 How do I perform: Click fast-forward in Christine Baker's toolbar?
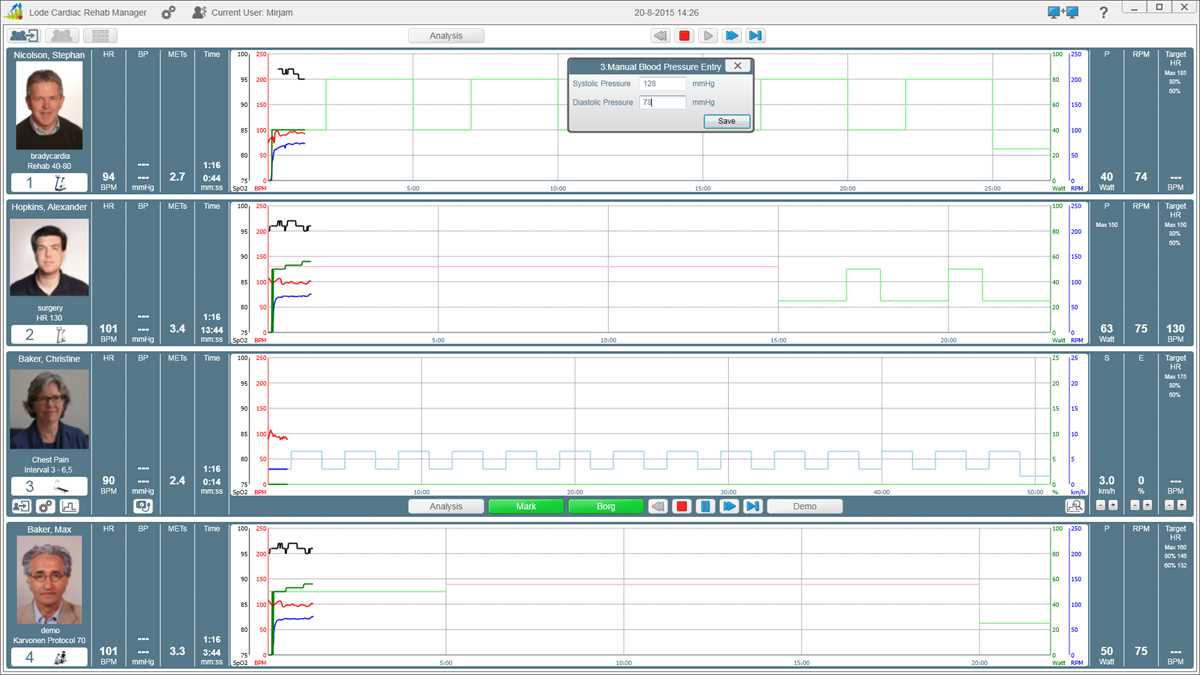tap(730, 506)
